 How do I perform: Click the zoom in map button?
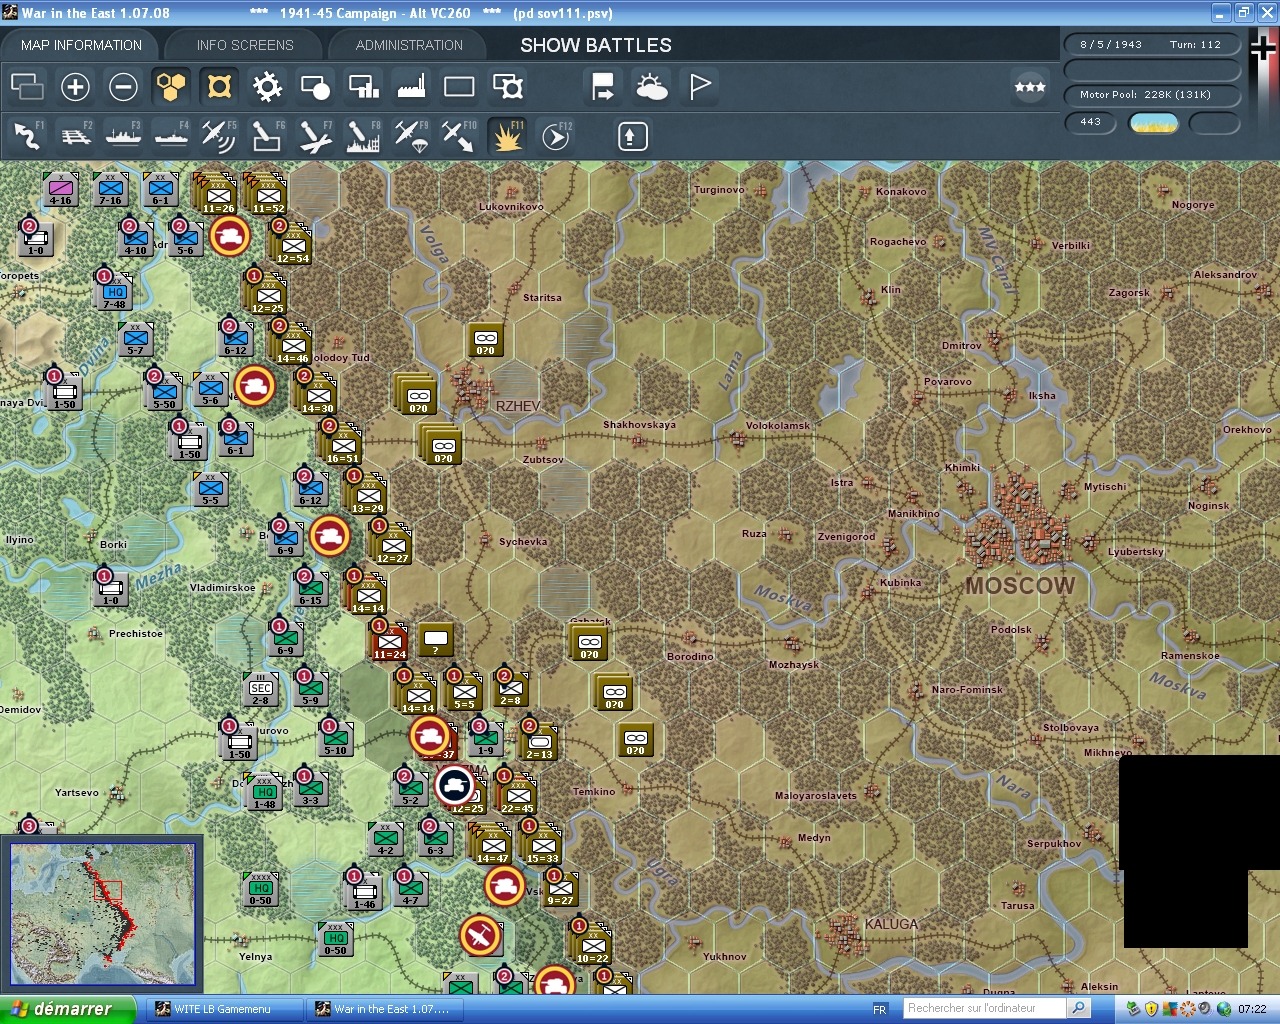point(75,87)
